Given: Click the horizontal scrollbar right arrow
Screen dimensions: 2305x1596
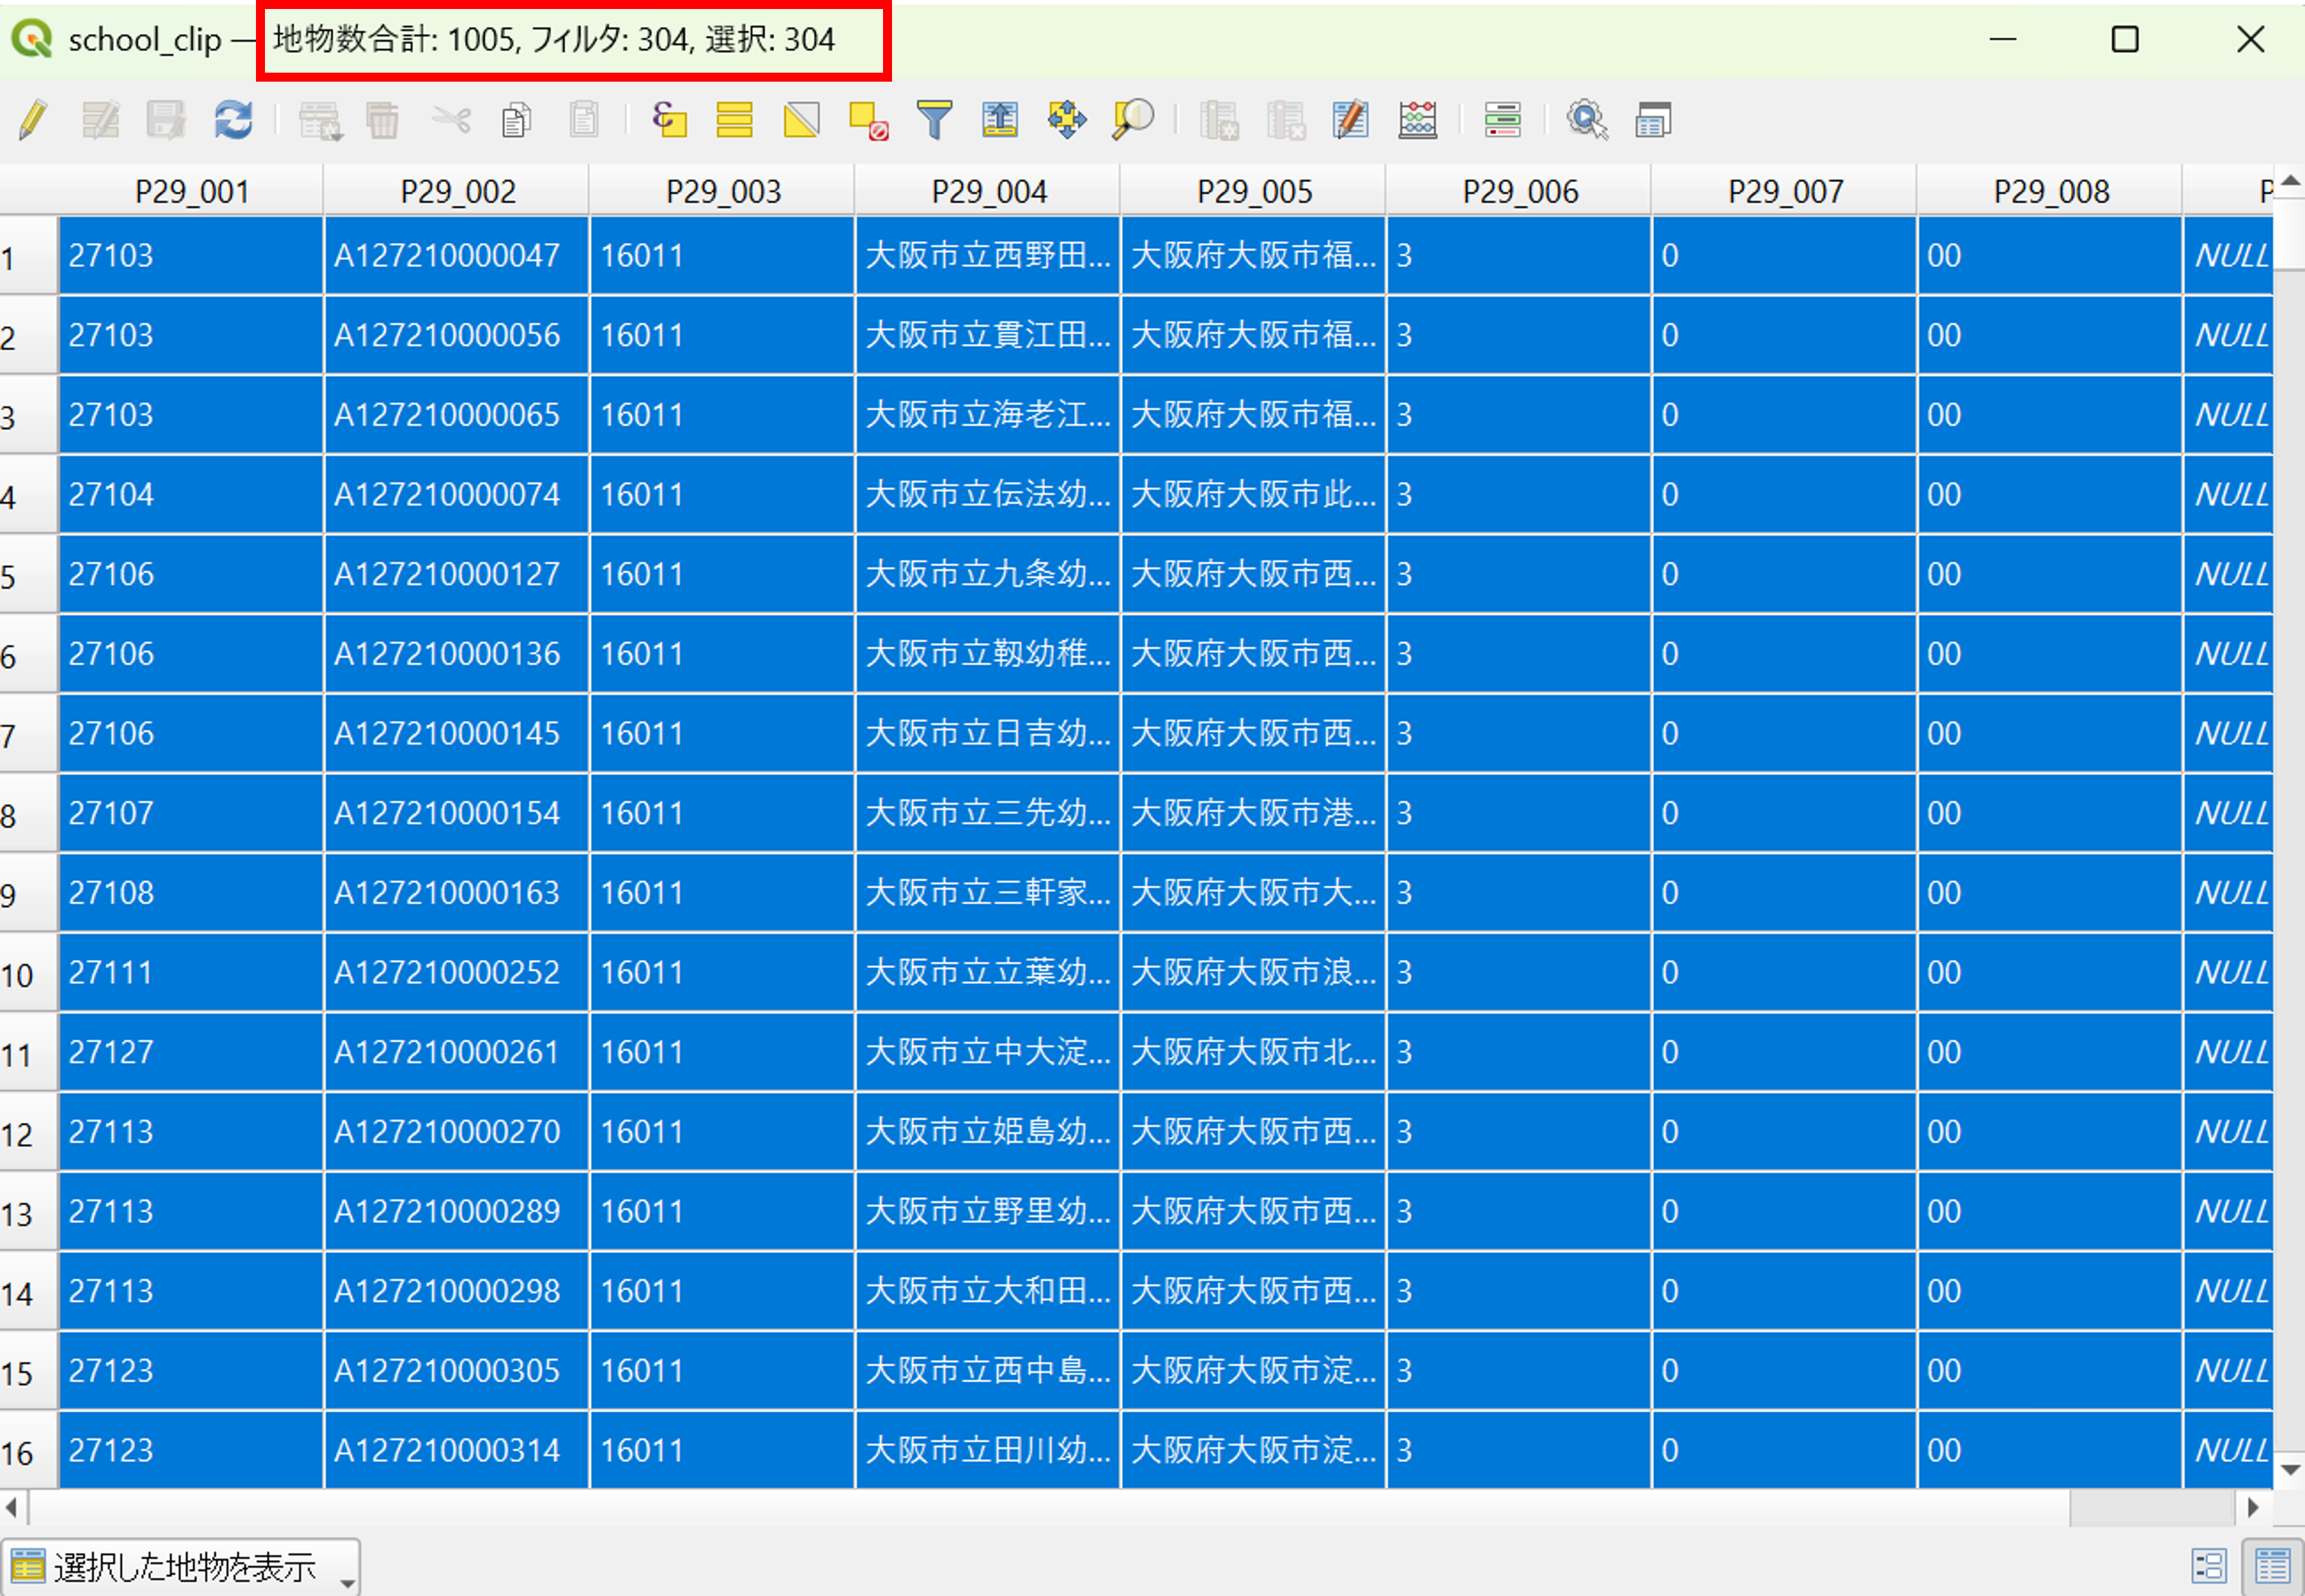Looking at the screenshot, I should (x=2252, y=1507).
